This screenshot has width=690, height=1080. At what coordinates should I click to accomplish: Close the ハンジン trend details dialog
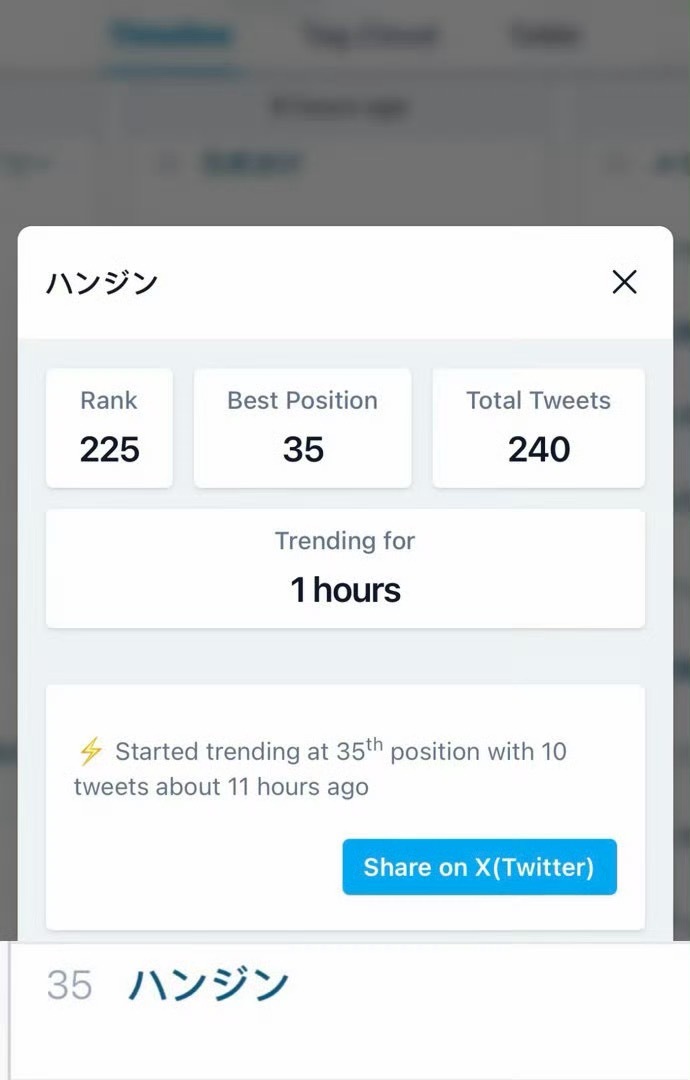pyautogui.click(x=624, y=282)
